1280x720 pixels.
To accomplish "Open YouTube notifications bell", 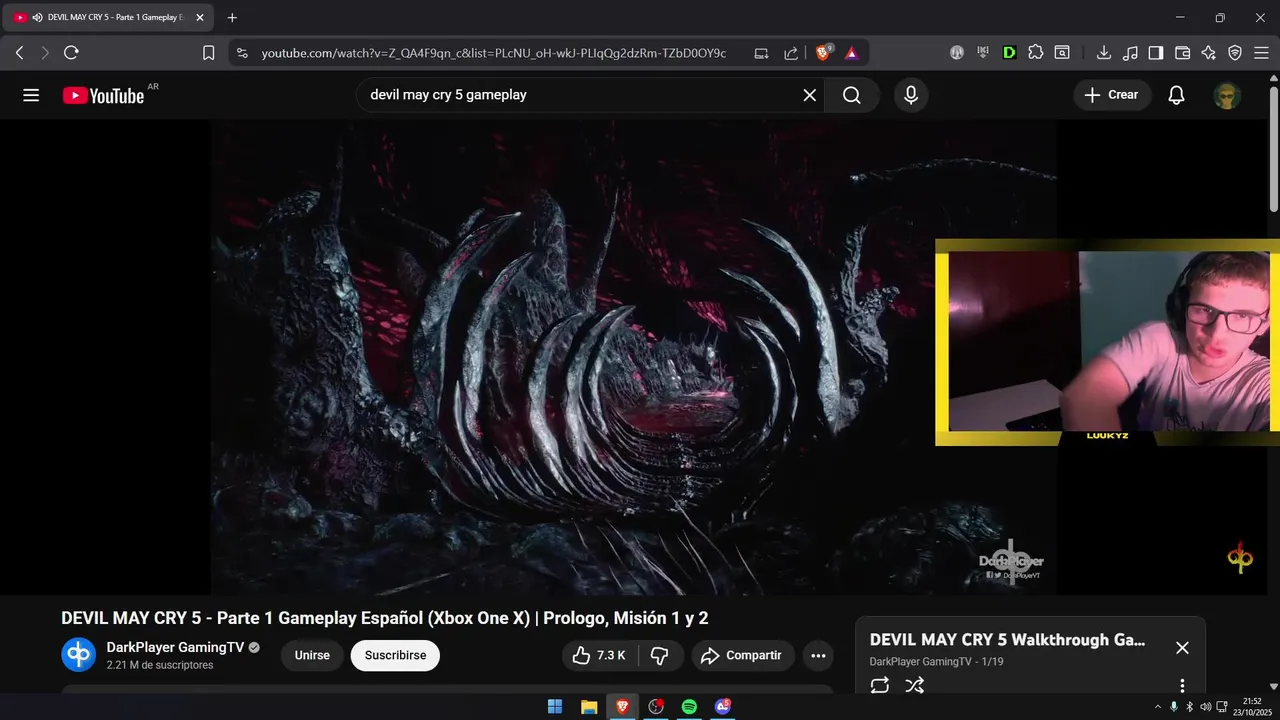I will (1177, 95).
